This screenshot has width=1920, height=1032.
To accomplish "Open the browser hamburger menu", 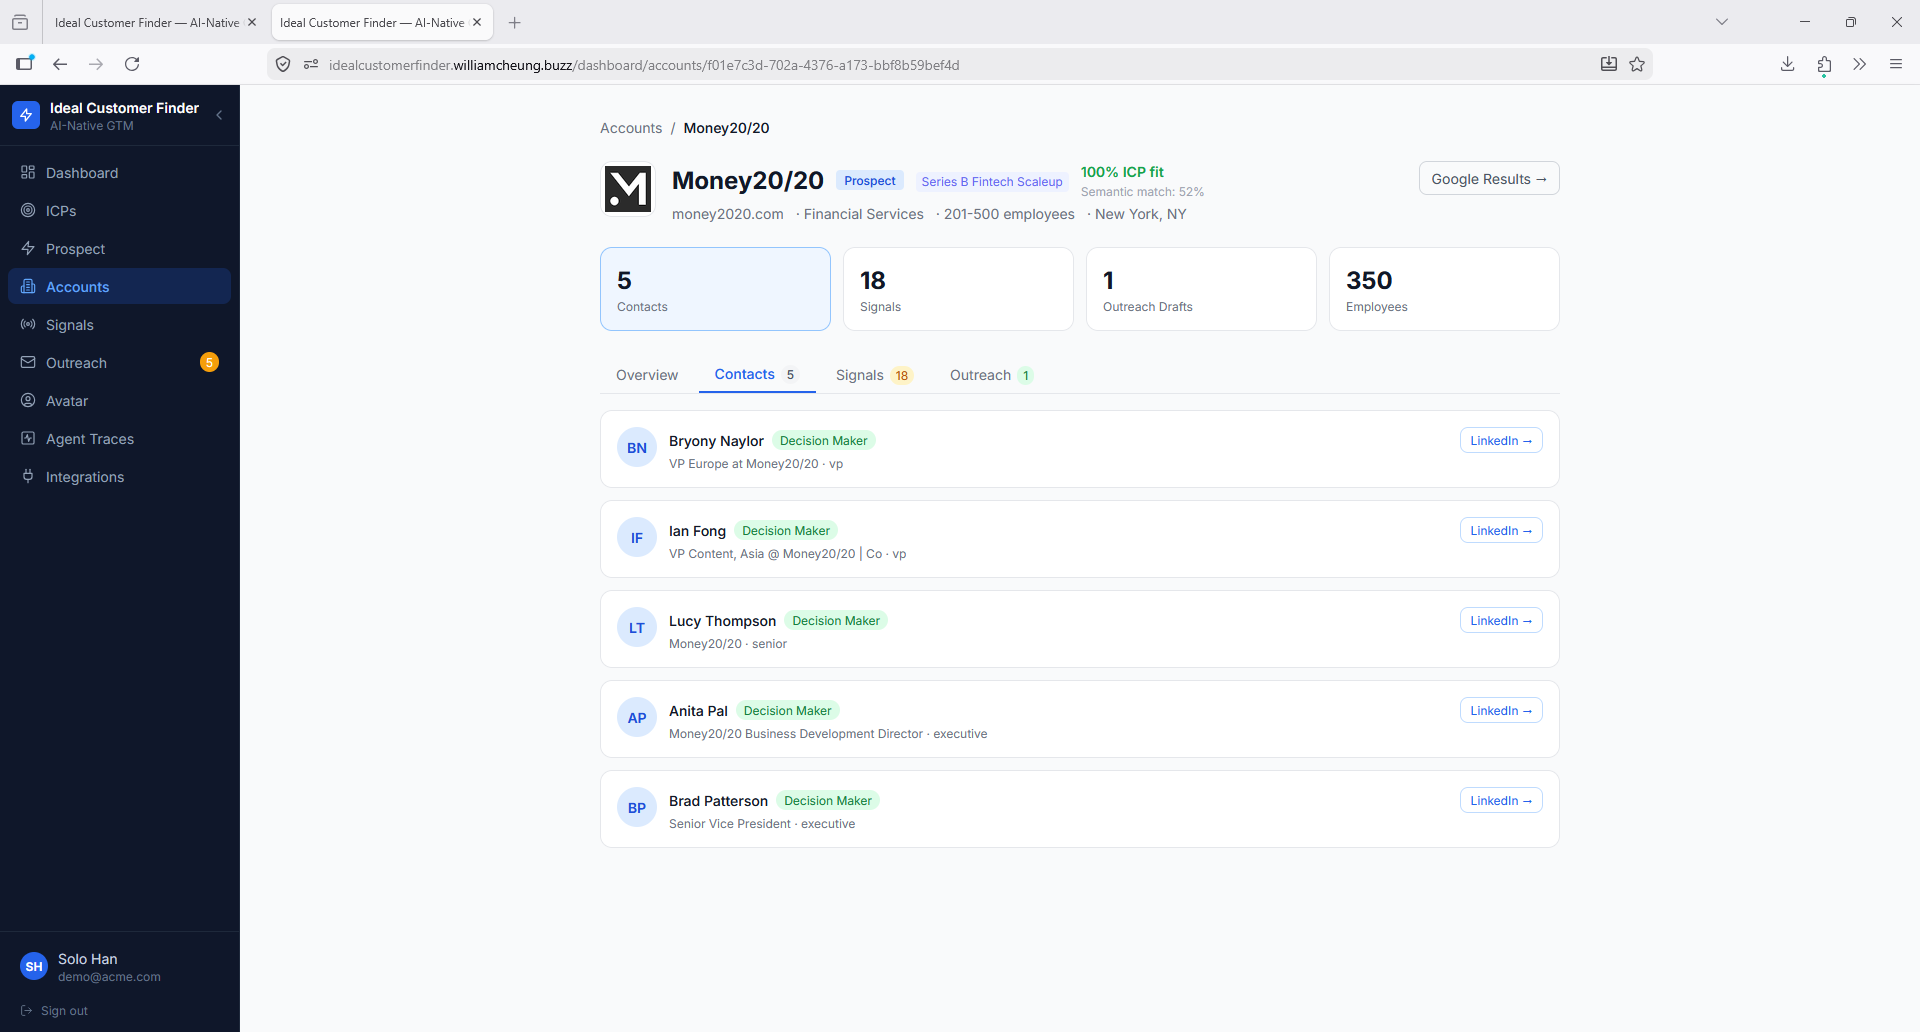I will [1896, 64].
